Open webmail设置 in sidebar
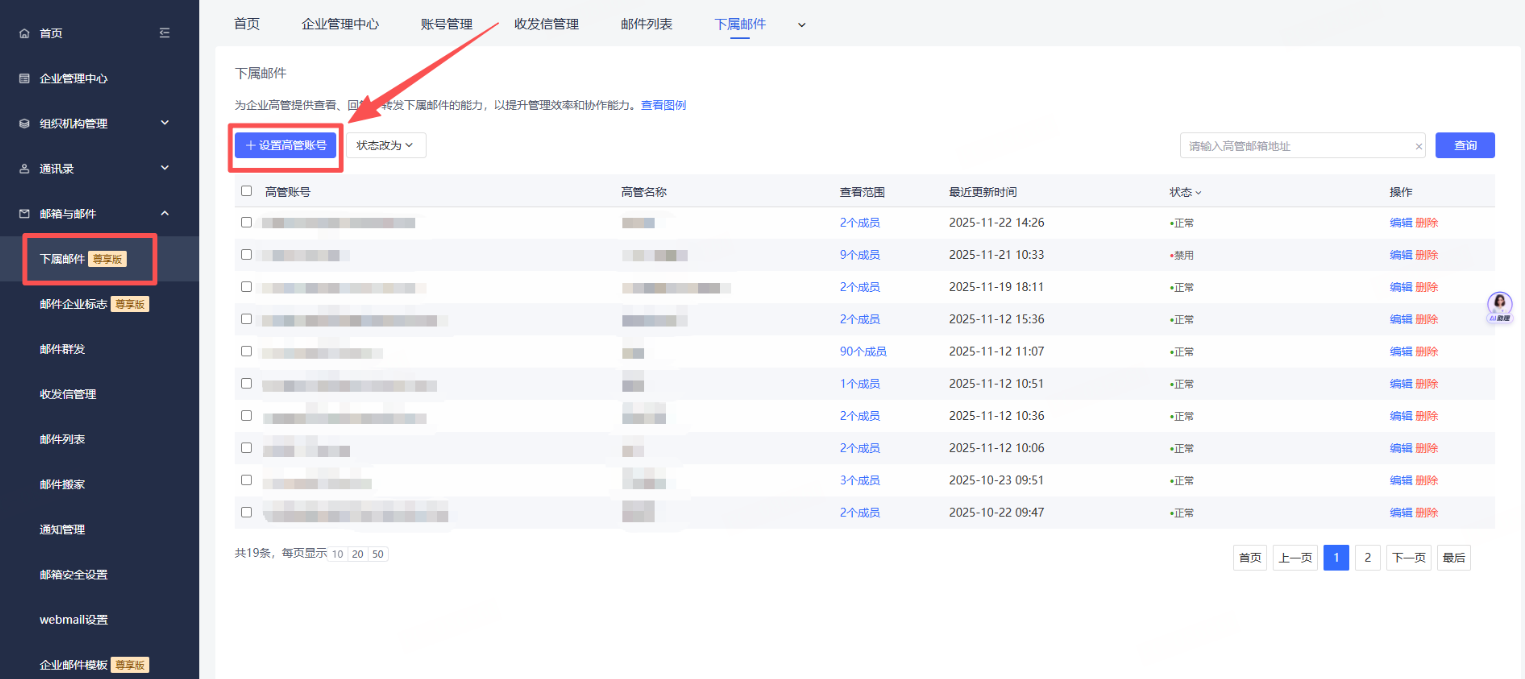Viewport: 1525px width, 679px height. point(73,619)
